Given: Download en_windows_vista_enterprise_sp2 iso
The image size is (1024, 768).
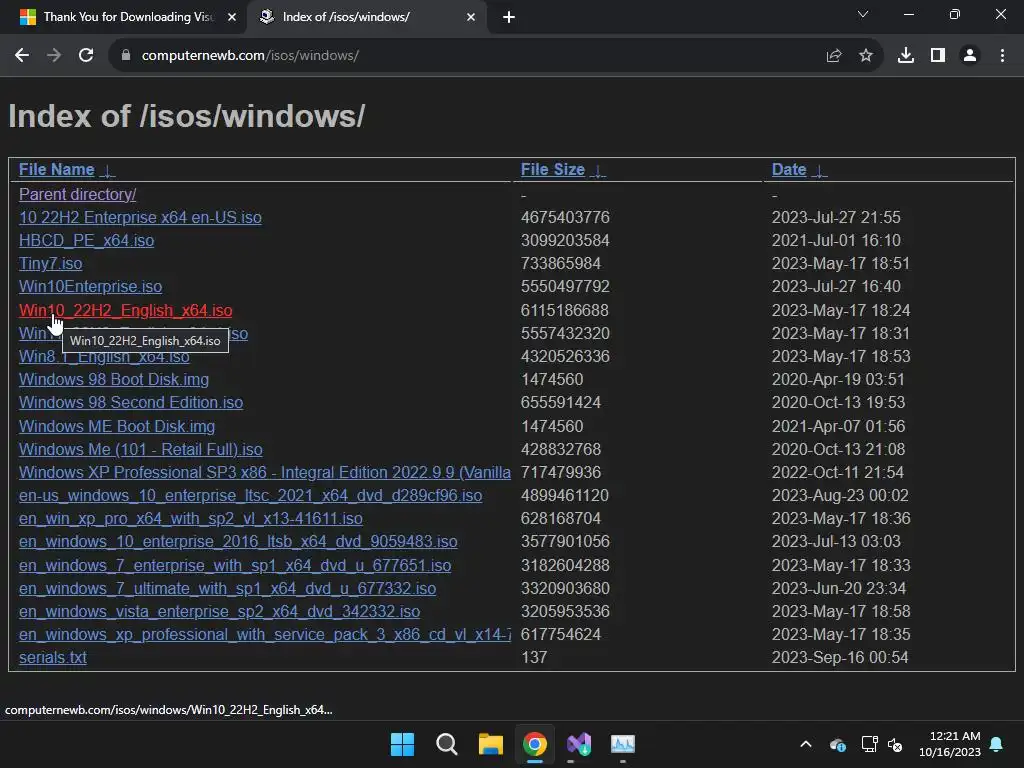Looking at the screenshot, I should 219,611.
